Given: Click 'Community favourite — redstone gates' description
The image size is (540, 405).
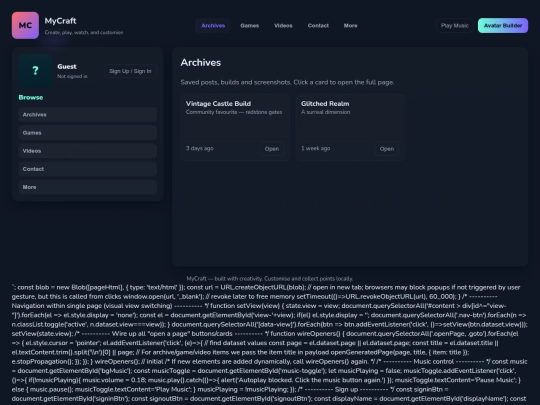Looking at the screenshot, I should pyautogui.click(x=234, y=112).
